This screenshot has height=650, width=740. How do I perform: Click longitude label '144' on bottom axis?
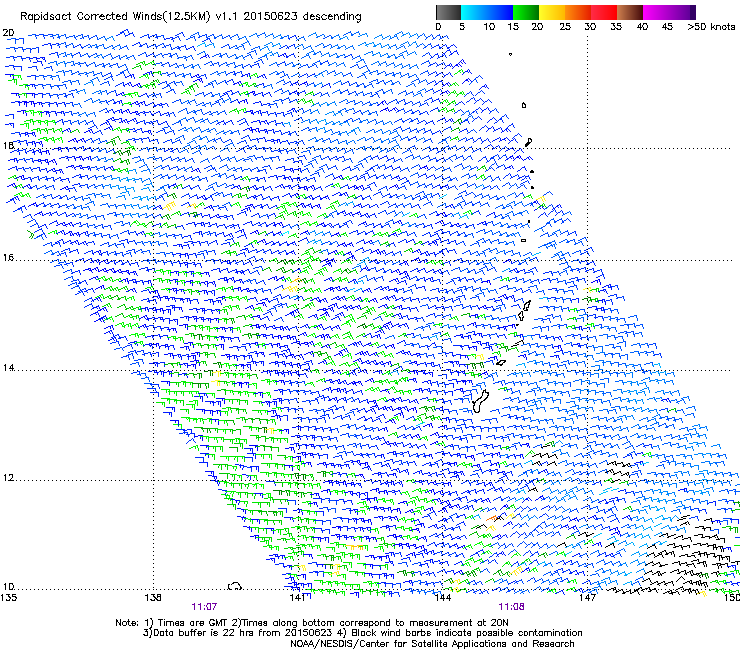tap(443, 598)
